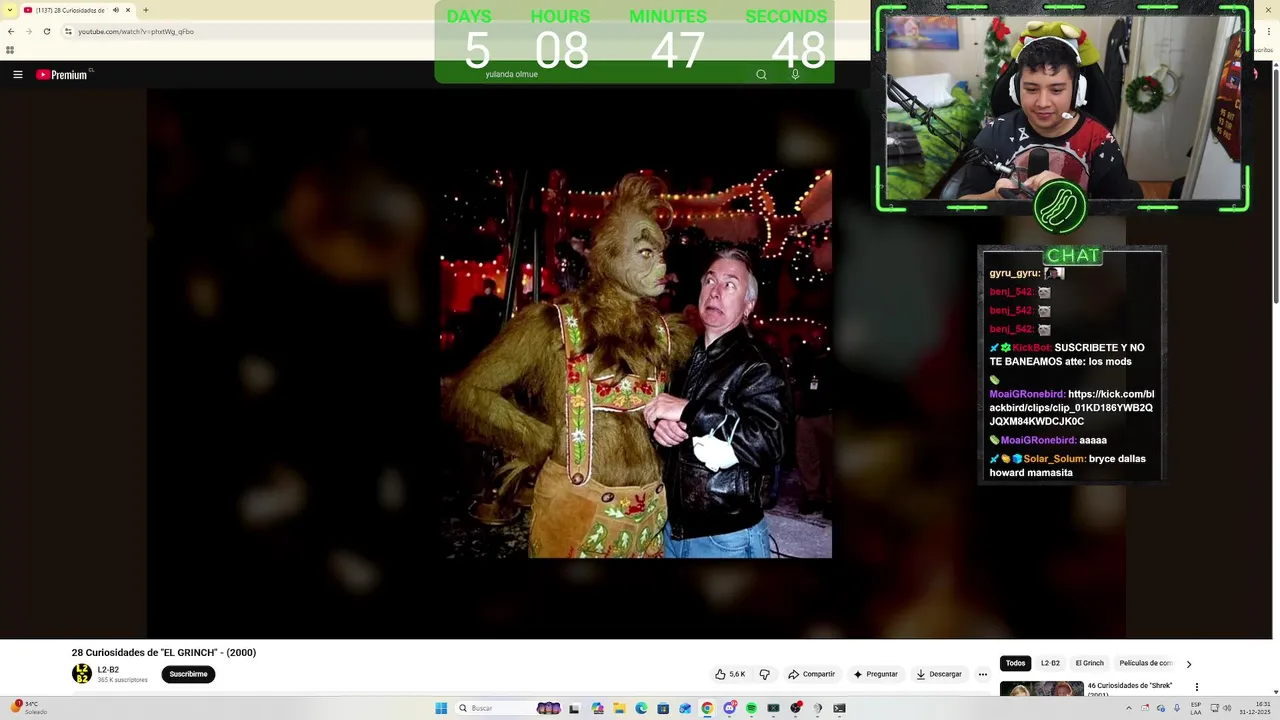This screenshot has width=1280, height=720.
Task: Open the L2-B2 channel avatar
Action: point(82,674)
